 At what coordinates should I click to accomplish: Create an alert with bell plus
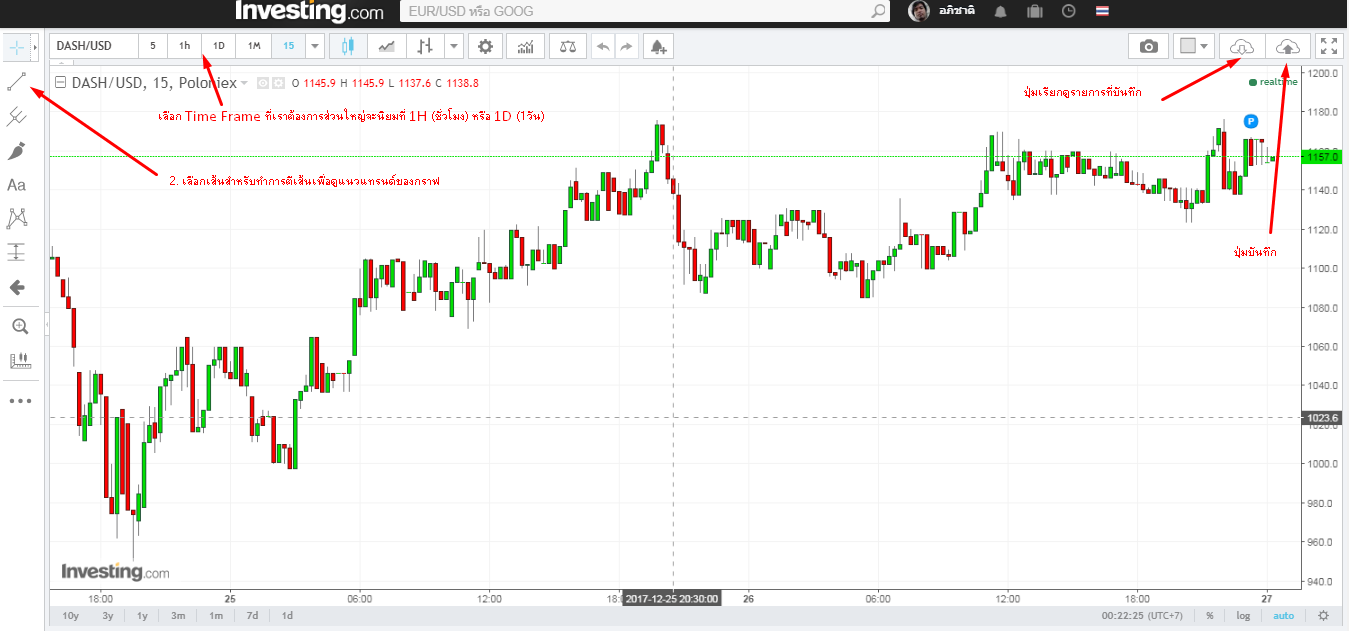pyautogui.click(x=657, y=46)
